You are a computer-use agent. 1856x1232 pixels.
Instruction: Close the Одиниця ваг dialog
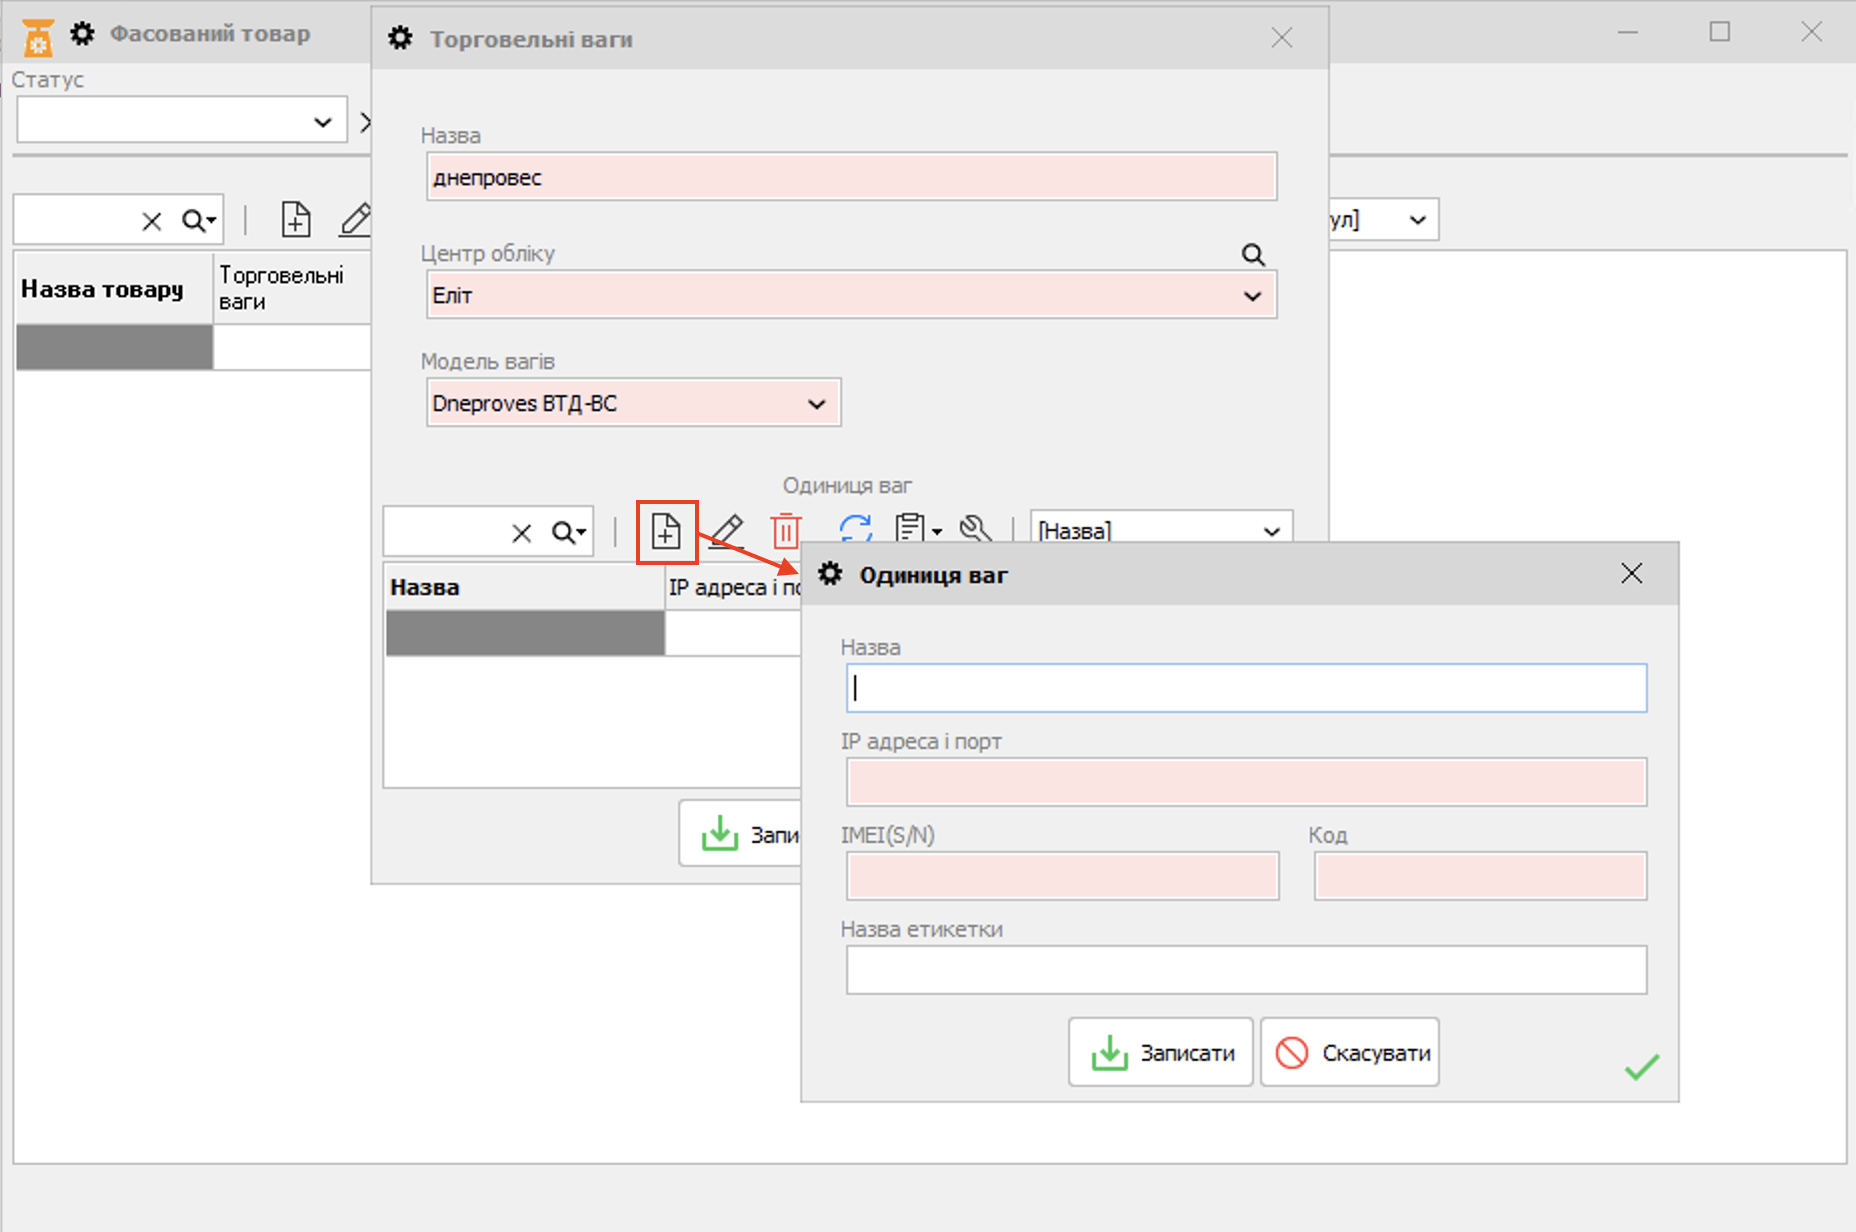coord(1632,574)
